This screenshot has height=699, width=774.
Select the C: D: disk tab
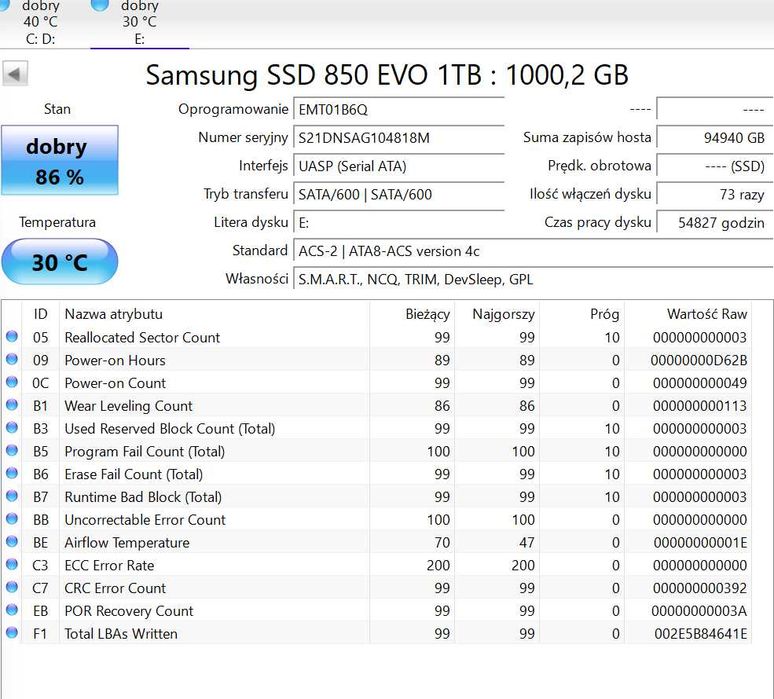(x=40, y=23)
